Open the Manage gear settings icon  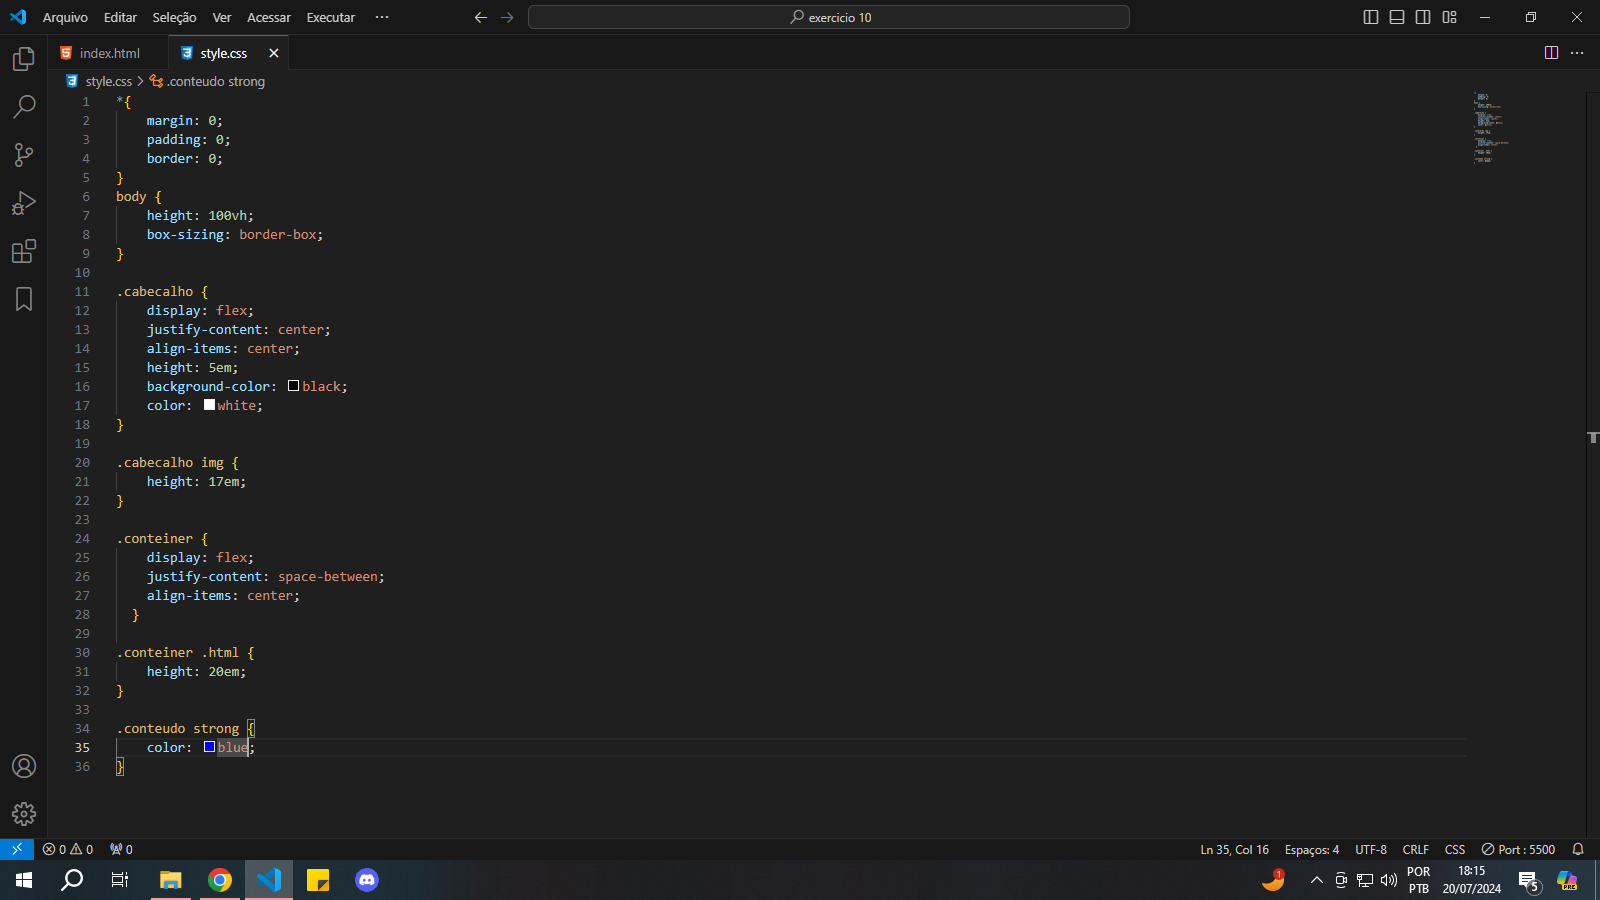coord(24,814)
